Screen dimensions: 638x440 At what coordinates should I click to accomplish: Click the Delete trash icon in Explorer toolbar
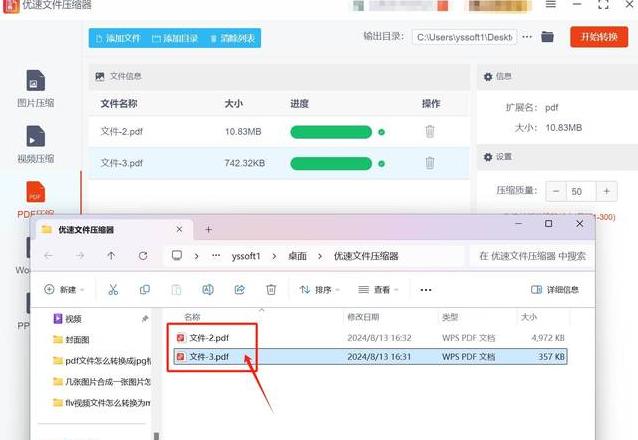pos(271,290)
